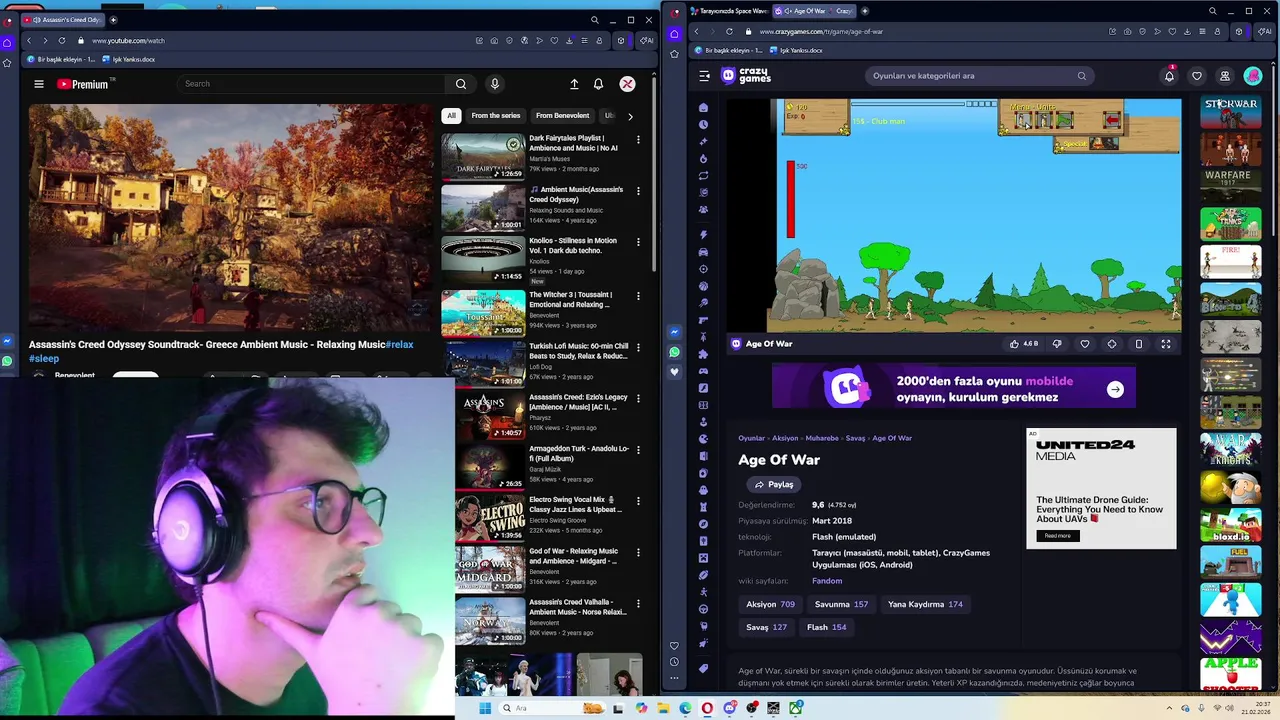
Task: Toggle mobile view icon under game
Action: pos(1139,344)
